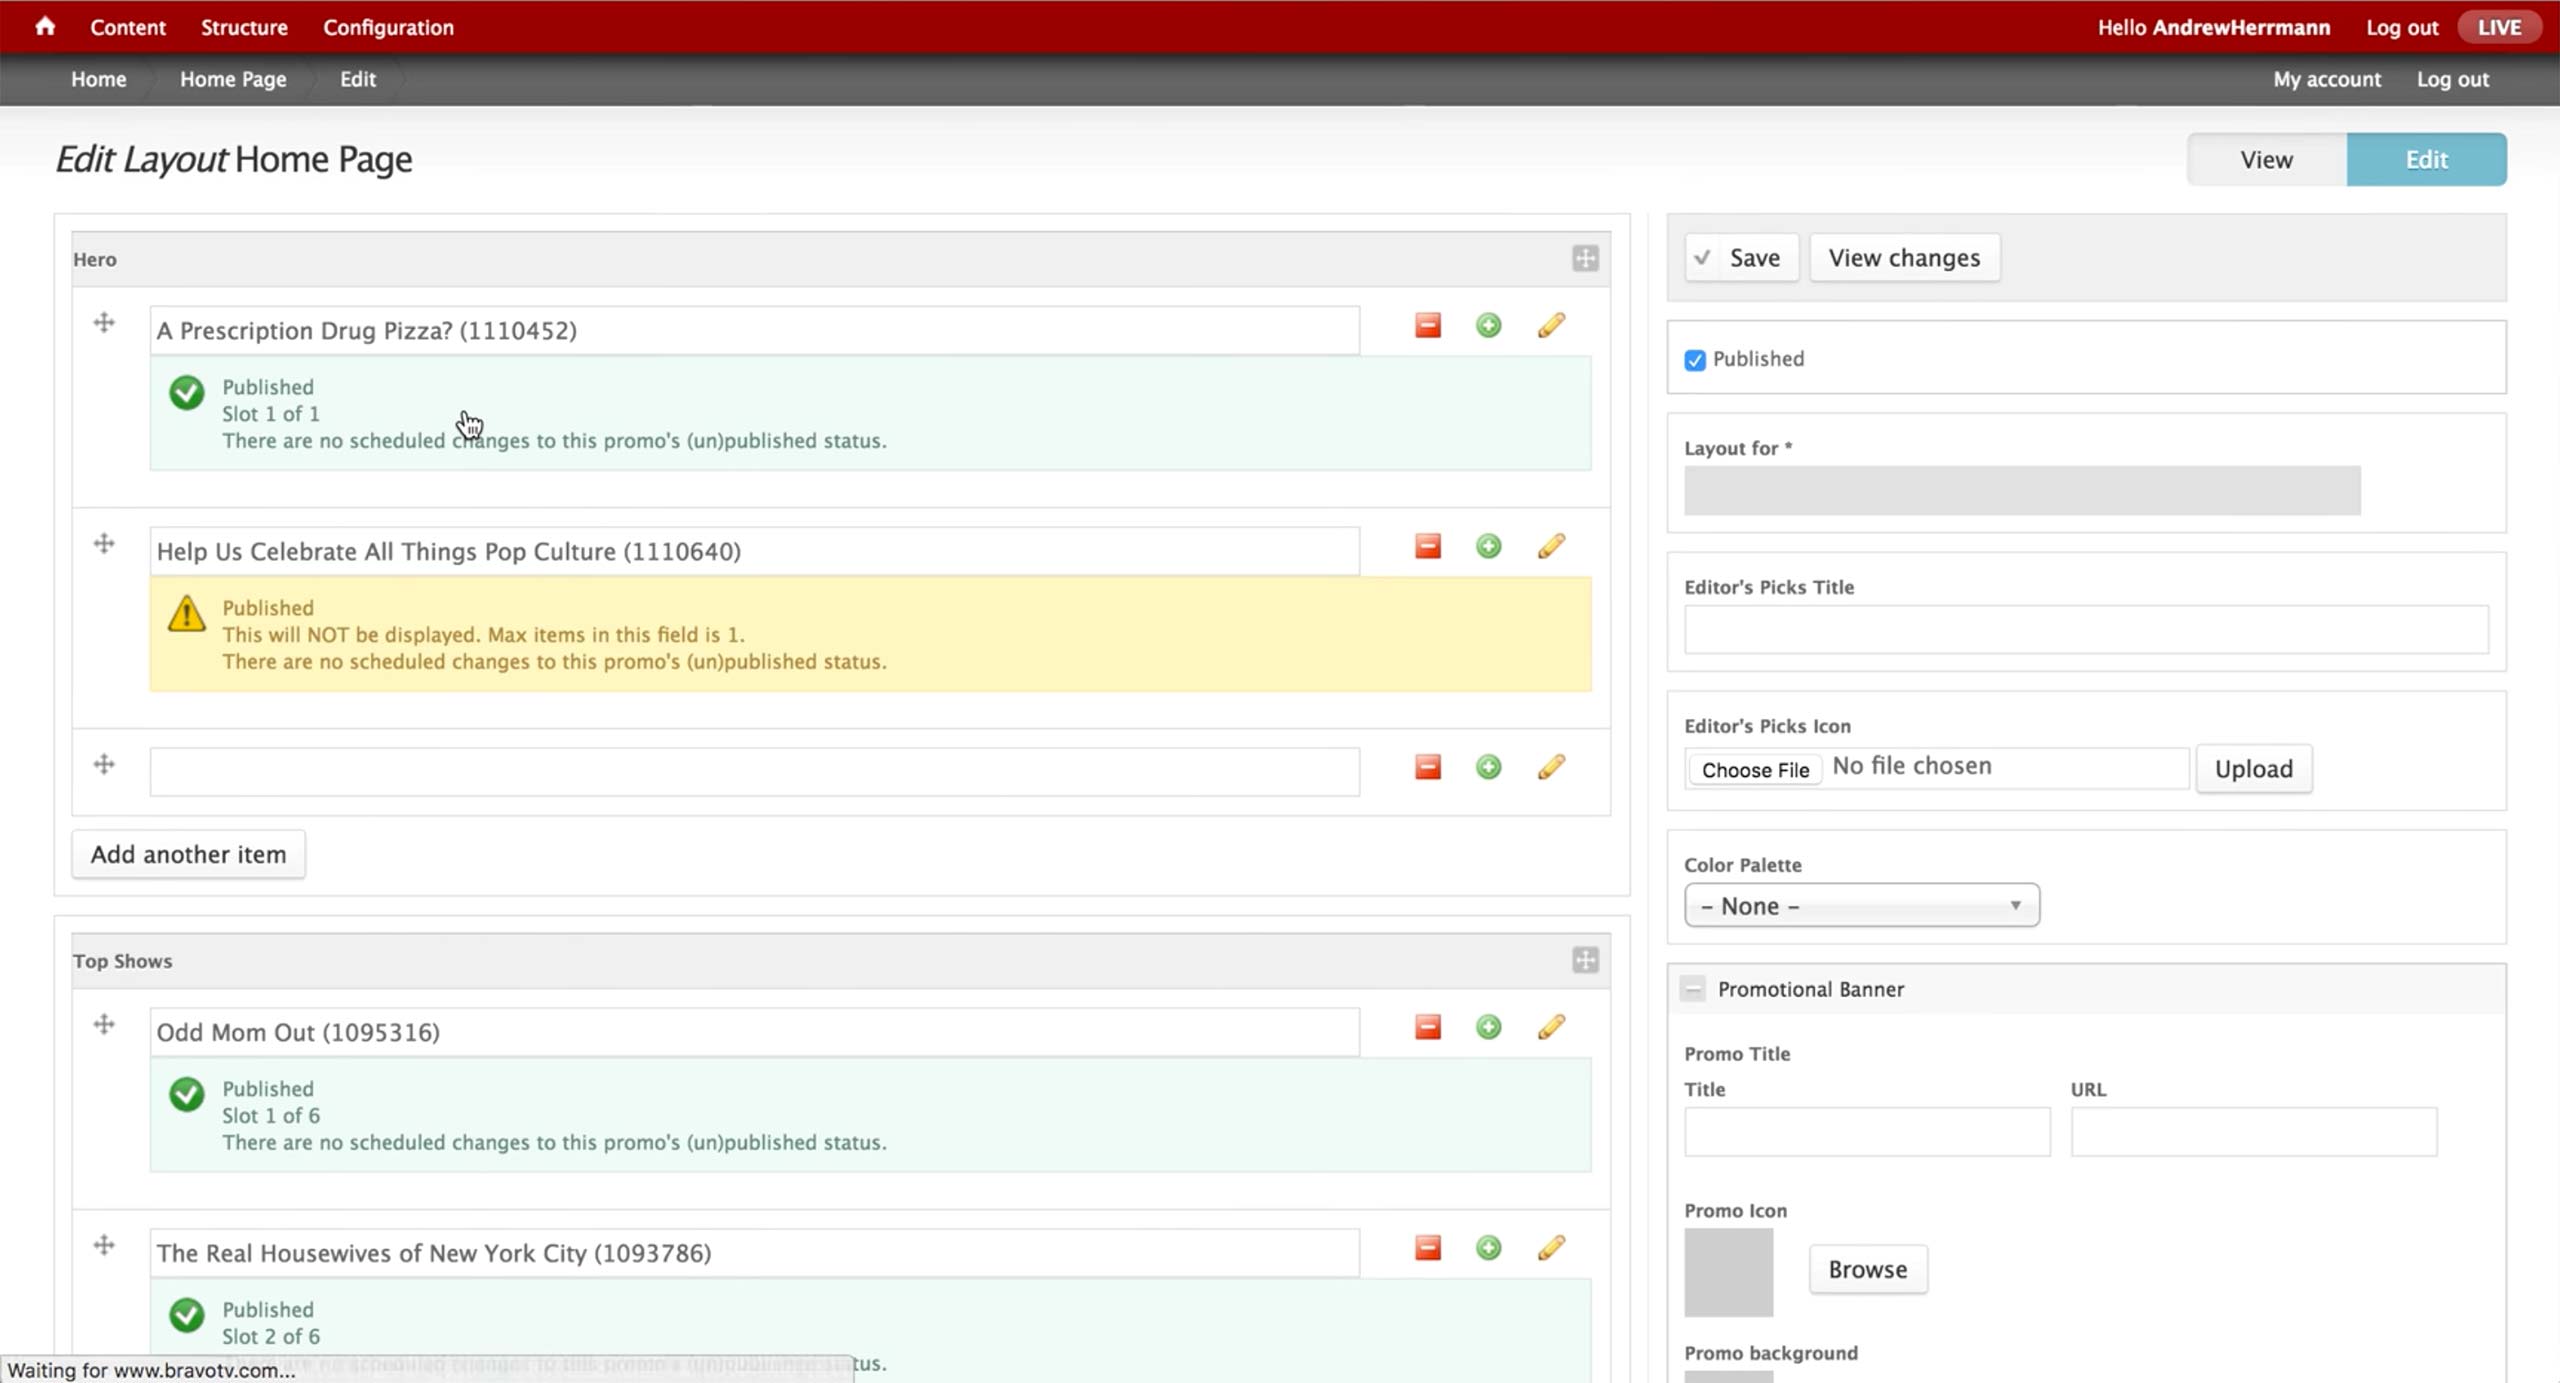Image resolution: width=2560 pixels, height=1383 pixels.
Task: Toggle row weights icon in Hero header
Action: click(1585, 259)
